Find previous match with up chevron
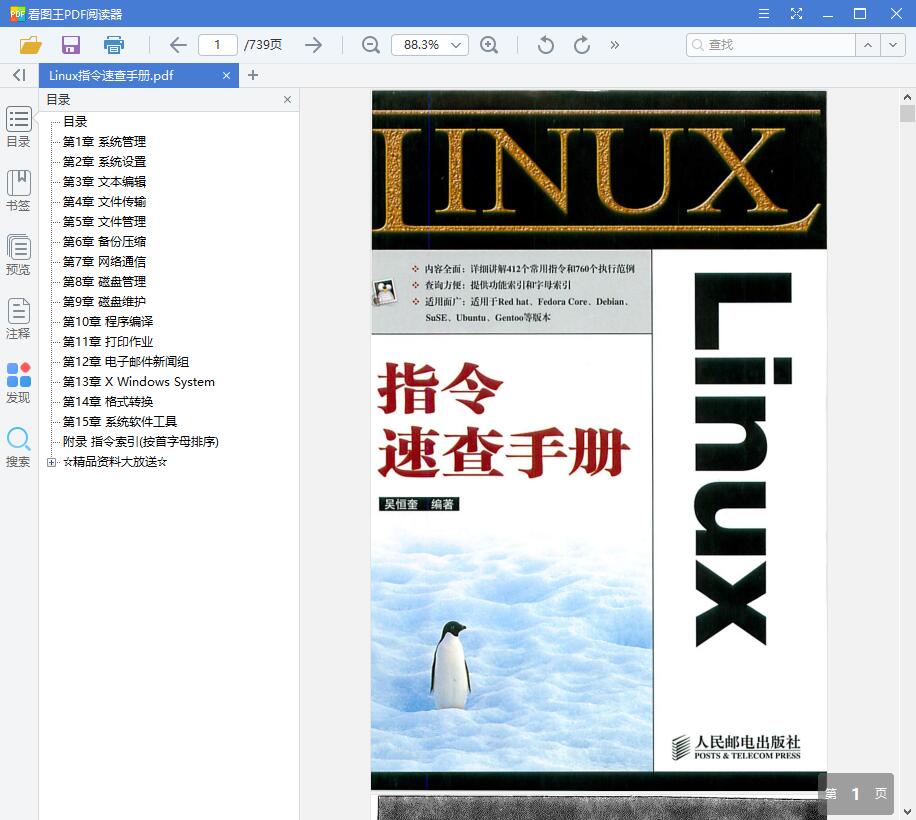Screen dimensions: 916x820 (868, 45)
